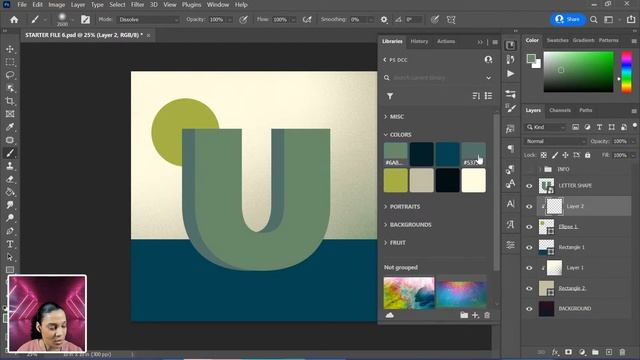Image resolution: width=640 pixels, height=360 pixels.
Task: Select the Eyedropper tool
Action: pyautogui.click(x=10, y=127)
